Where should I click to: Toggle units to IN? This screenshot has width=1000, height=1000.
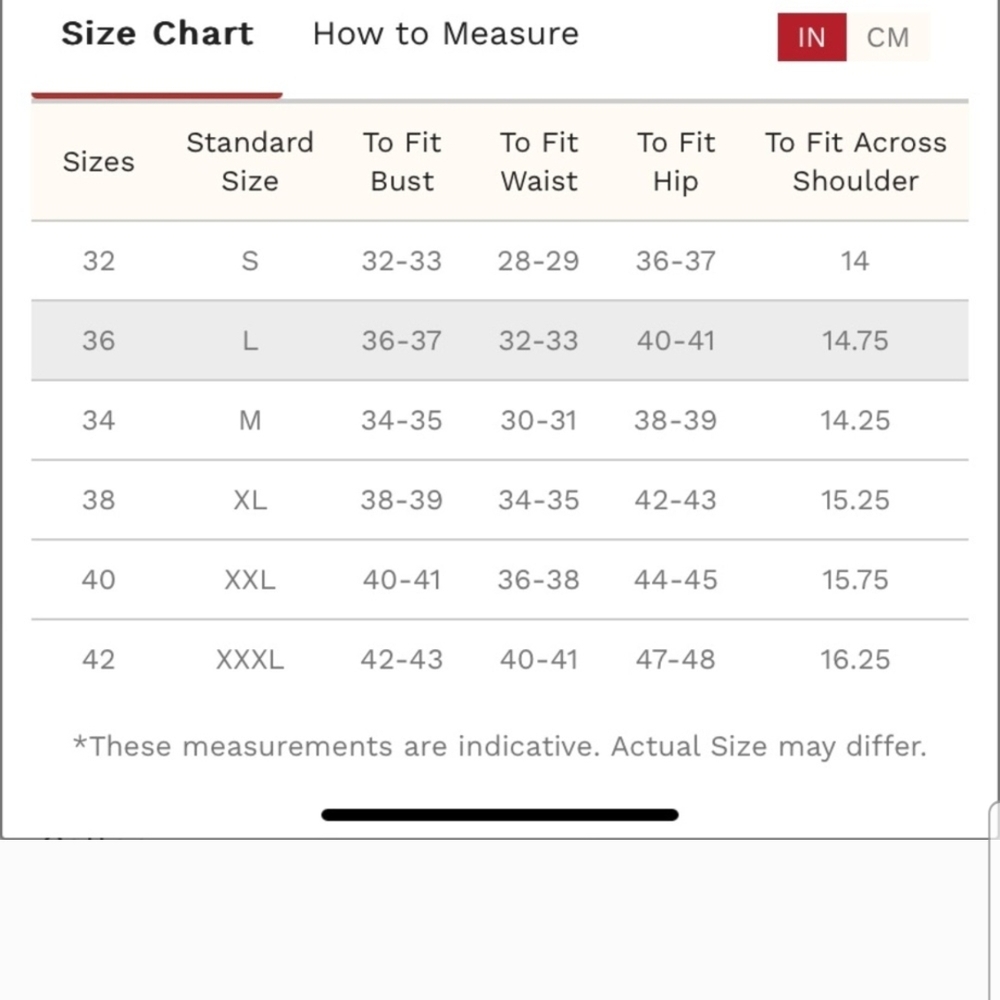[x=811, y=38]
